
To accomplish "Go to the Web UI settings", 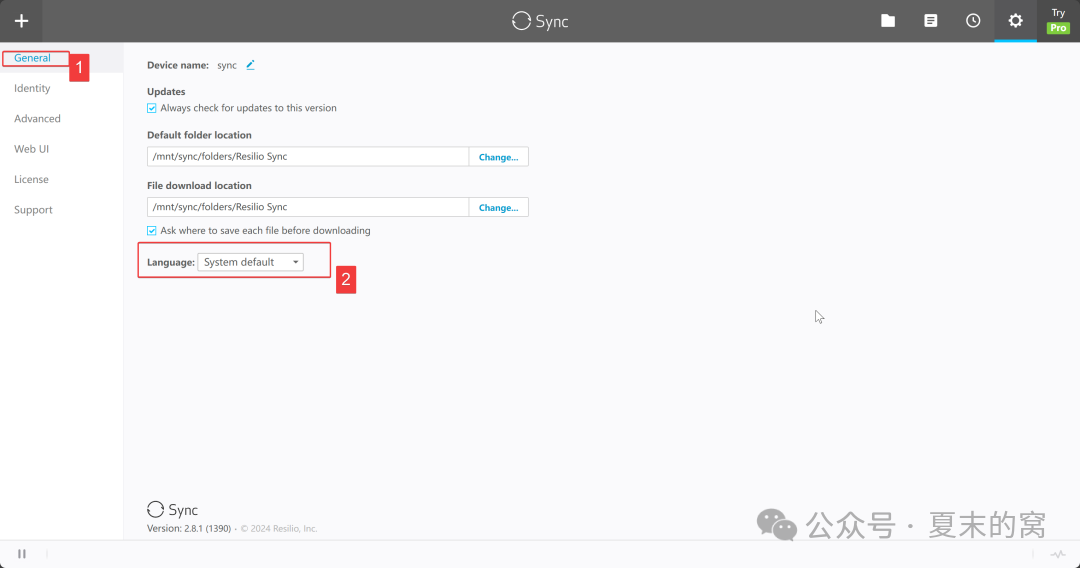I will click(x=31, y=149).
